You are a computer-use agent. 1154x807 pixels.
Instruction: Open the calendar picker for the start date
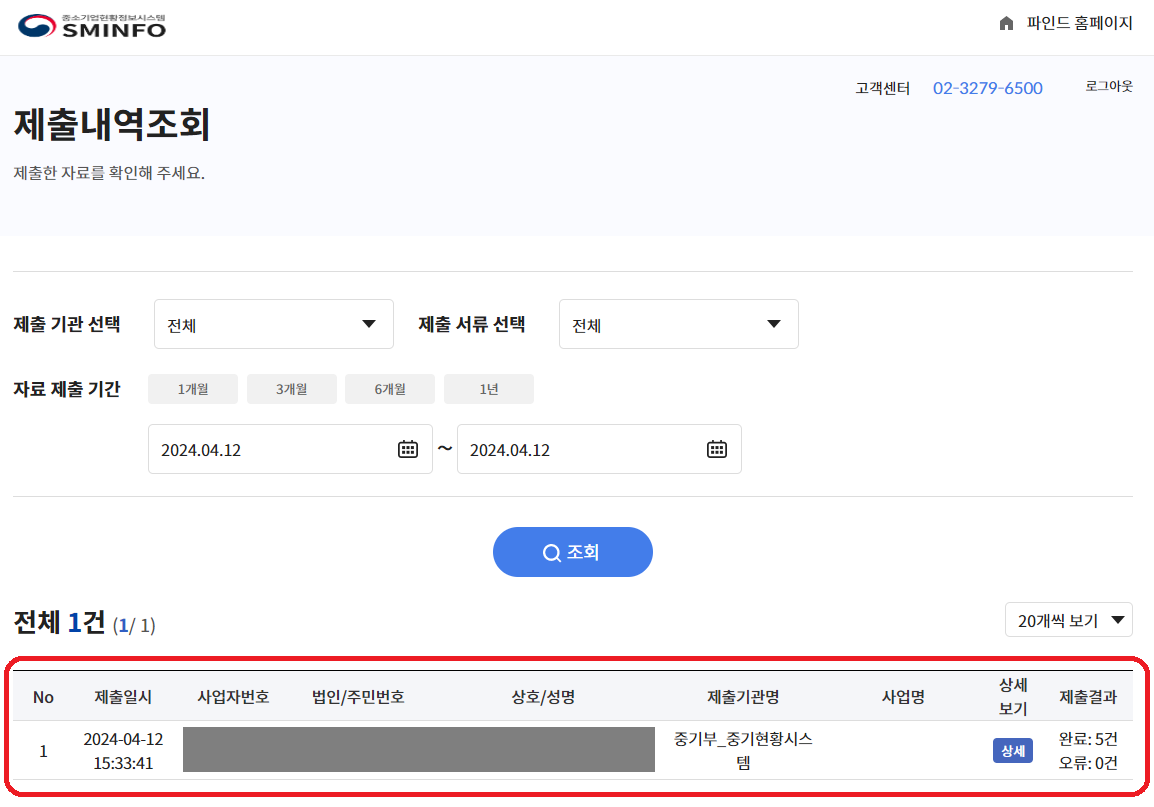tap(407, 449)
